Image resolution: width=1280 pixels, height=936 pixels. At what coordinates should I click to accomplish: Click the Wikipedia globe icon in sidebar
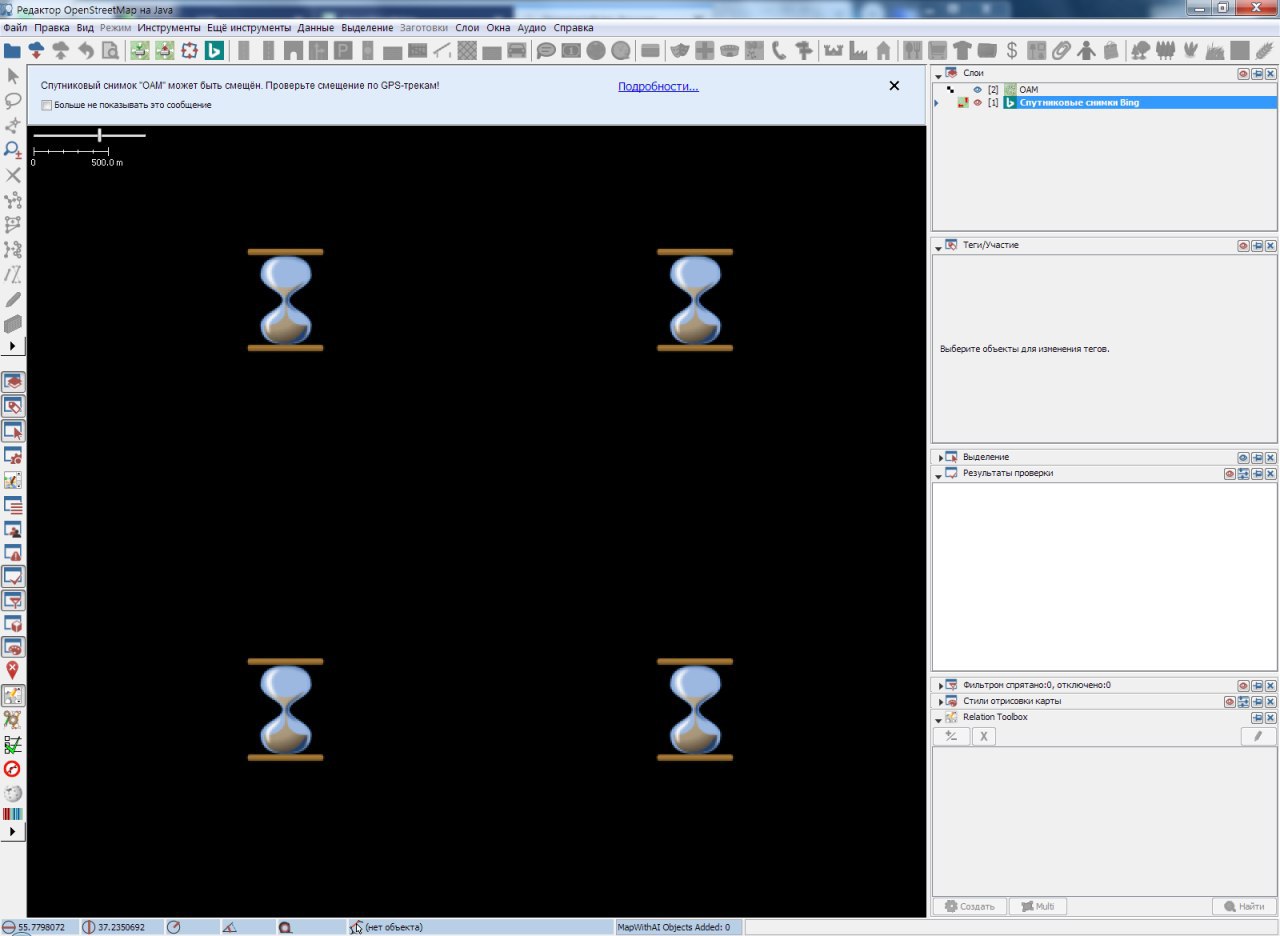click(x=13, y=793)
